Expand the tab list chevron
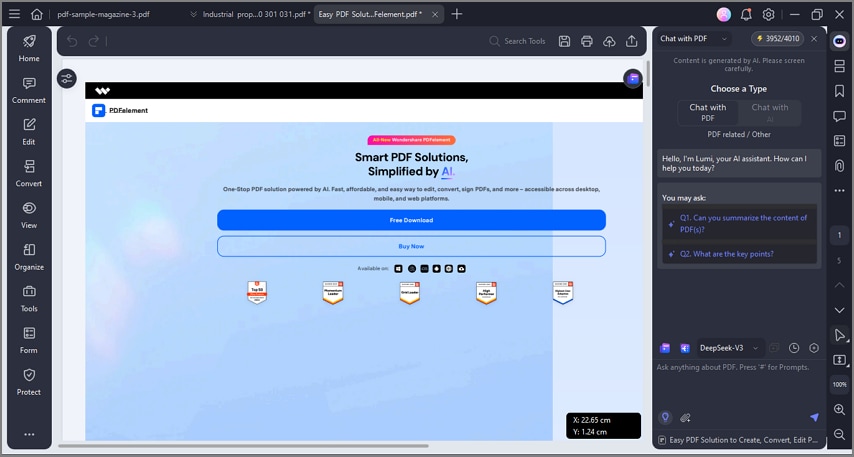Image resolution: width=854 pixels, height=457 pixels. 193,15
